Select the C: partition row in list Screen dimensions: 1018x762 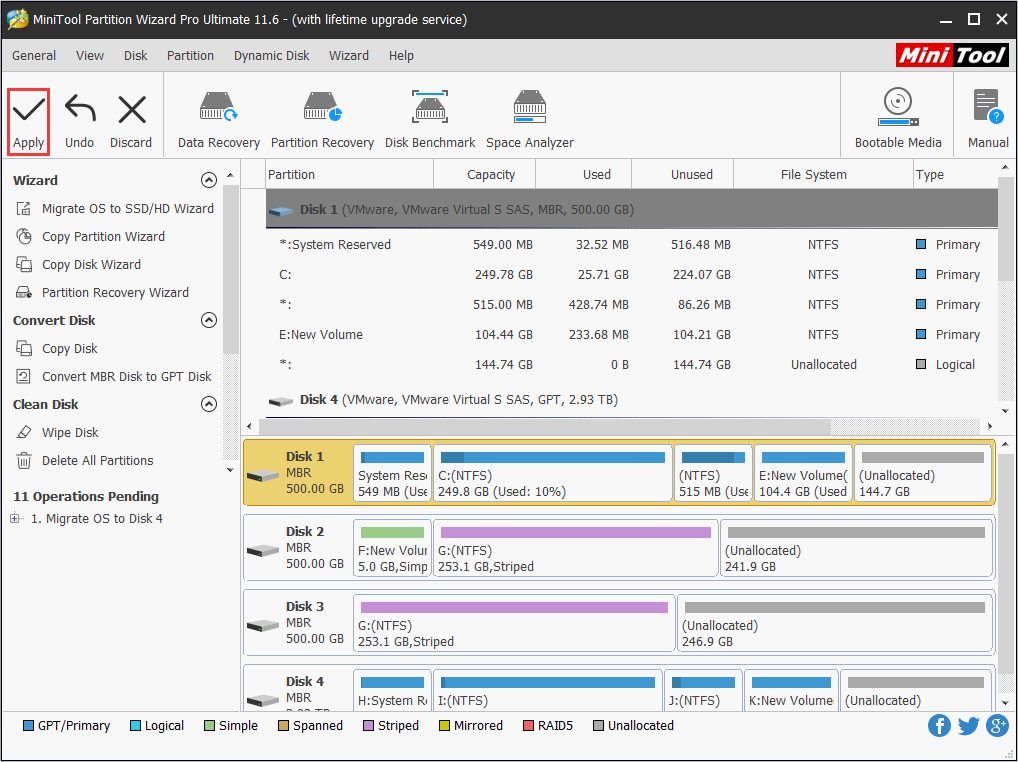[632, 275]
